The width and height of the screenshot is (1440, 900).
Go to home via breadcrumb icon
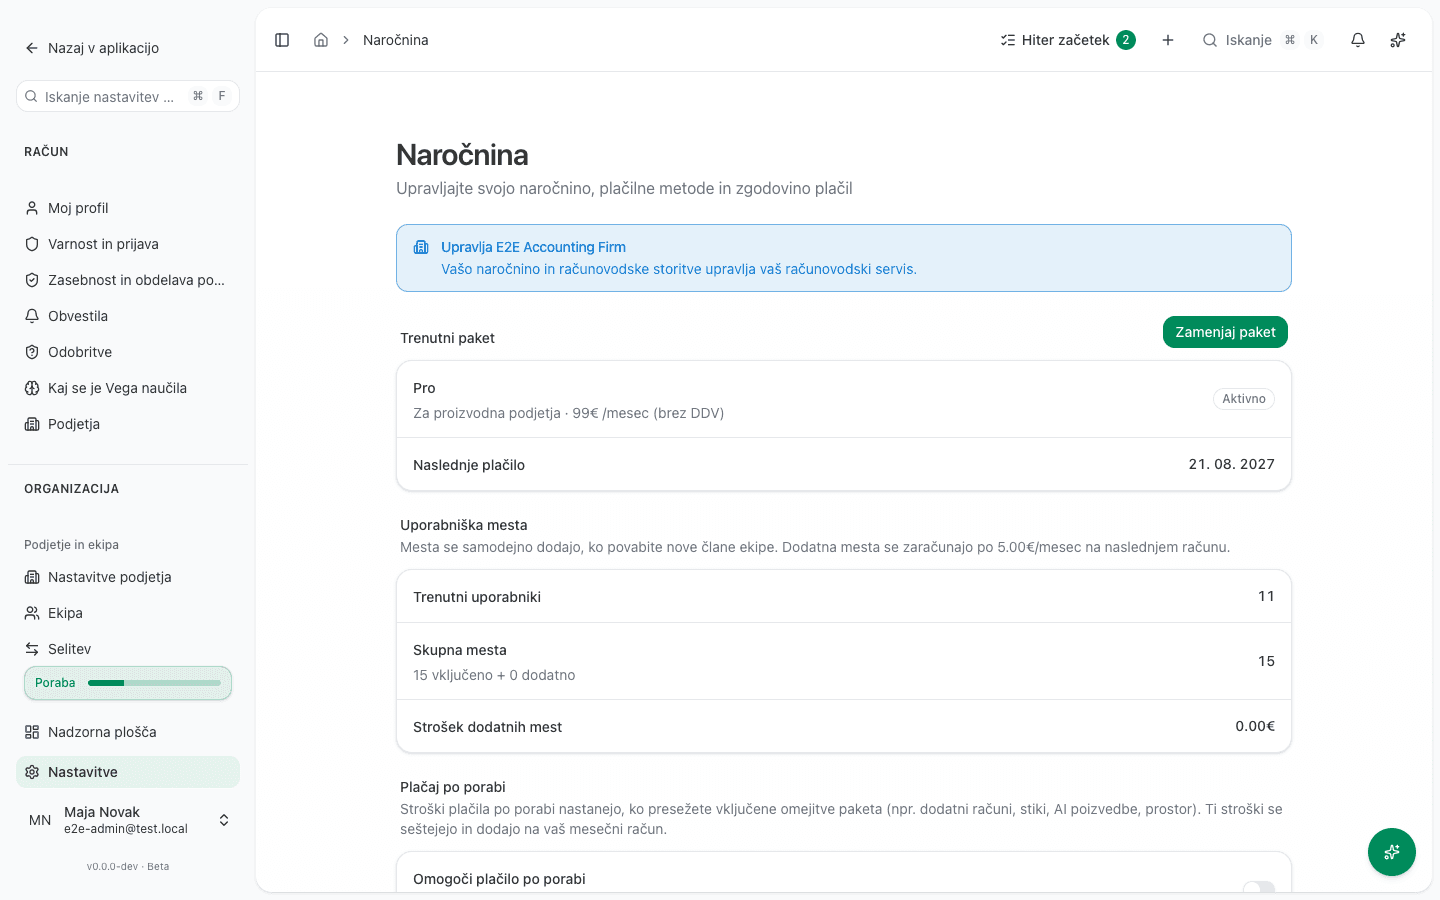point(321,40)
